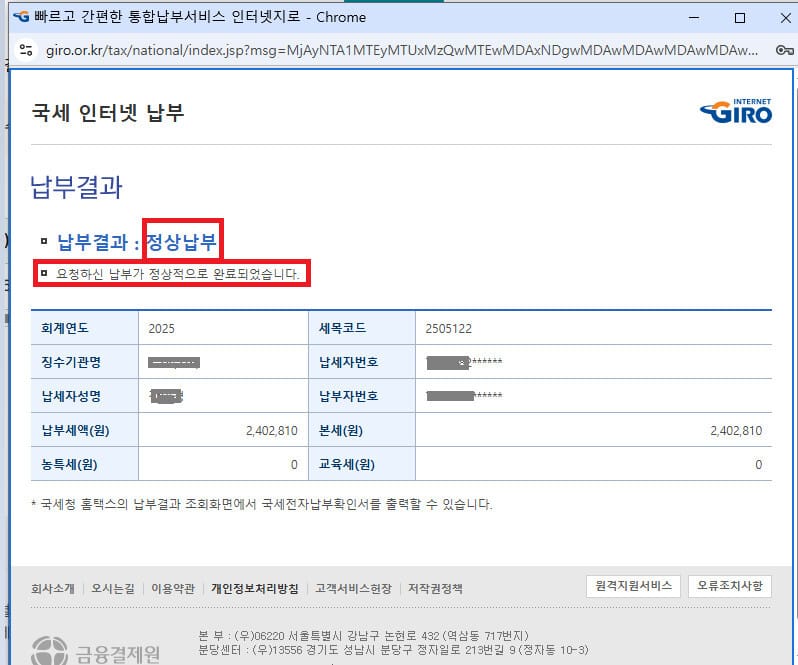This screenshot has height=665, width=798.
Task: Click the message 요청하신 납부가 정상적으로 완료되었습니다
Action: pos(178,274)
